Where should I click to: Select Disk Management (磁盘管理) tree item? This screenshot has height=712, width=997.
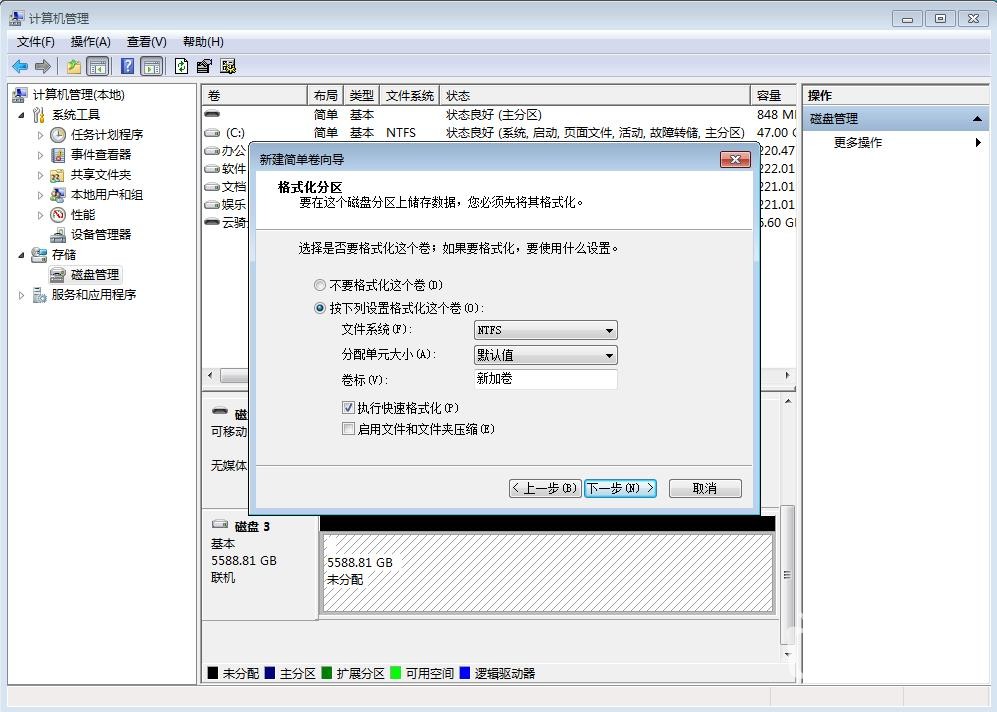click(95, 275)
